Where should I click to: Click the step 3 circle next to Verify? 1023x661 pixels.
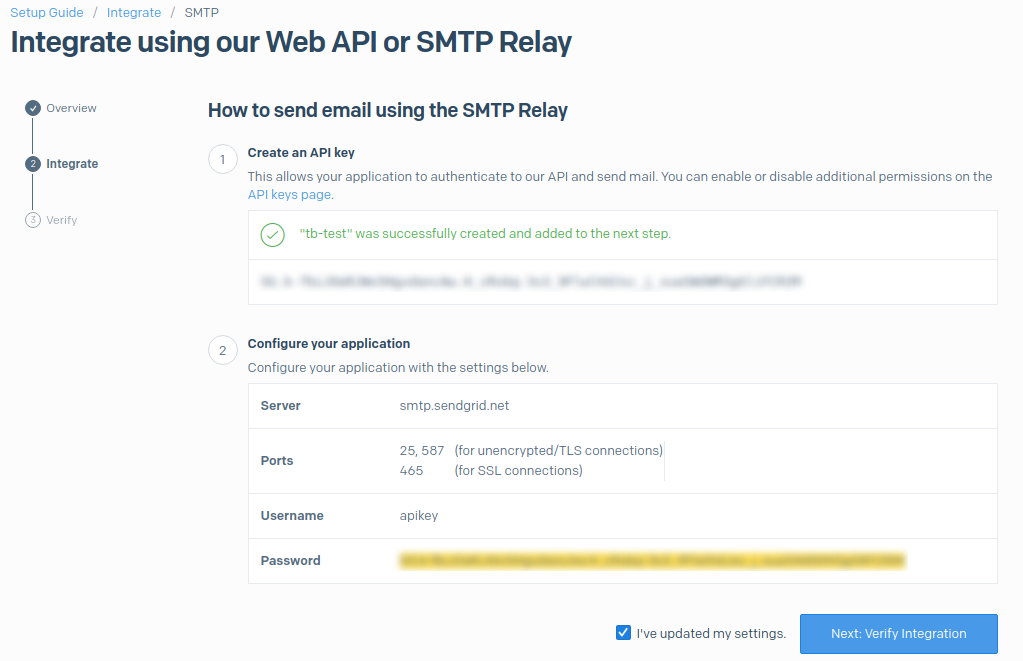click(x=35, y=220)
